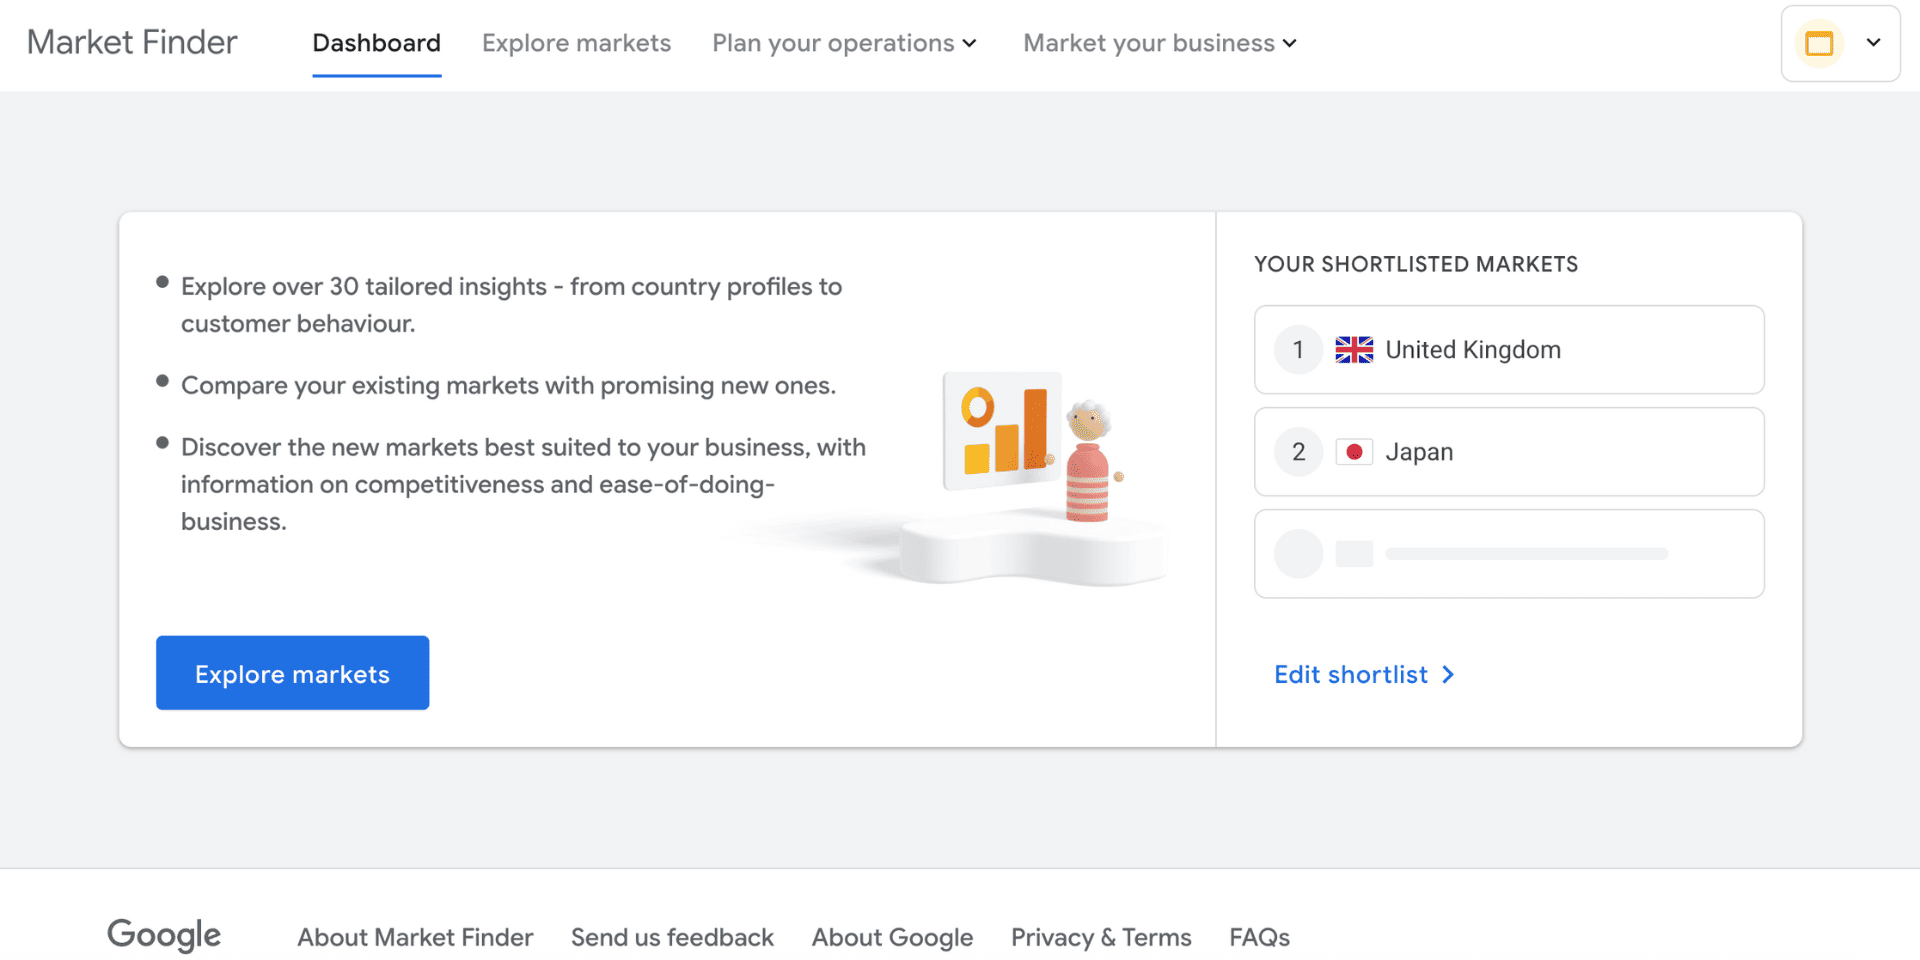The width and height of the screenshot is (1920, 960).
Task: Click the empty third shortlist slot
Action: click(1508, 554)
